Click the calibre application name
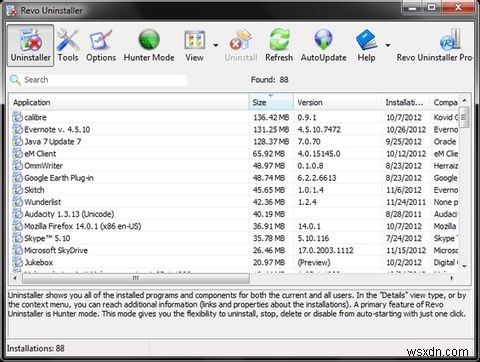This screenshot has width=480, height=362. pyautogui.click(x=35, y=117)
